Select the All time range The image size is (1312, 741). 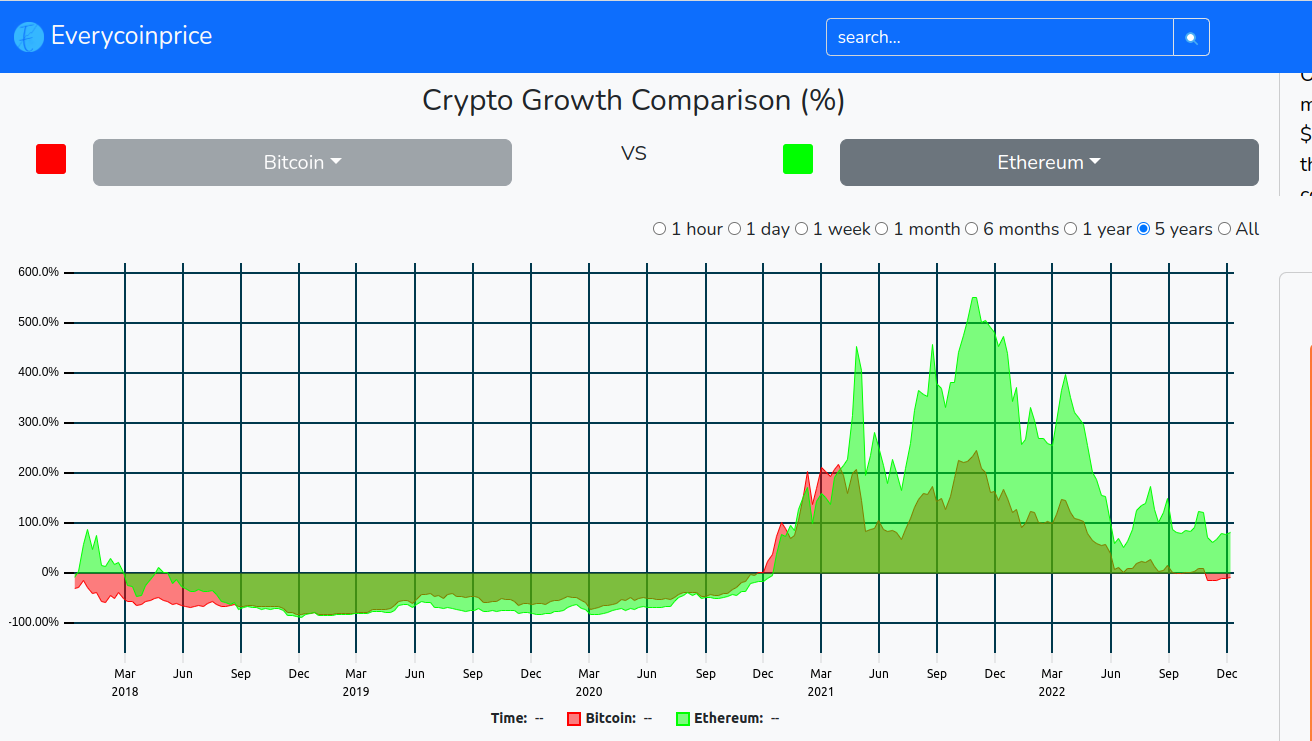point(1224,229)
